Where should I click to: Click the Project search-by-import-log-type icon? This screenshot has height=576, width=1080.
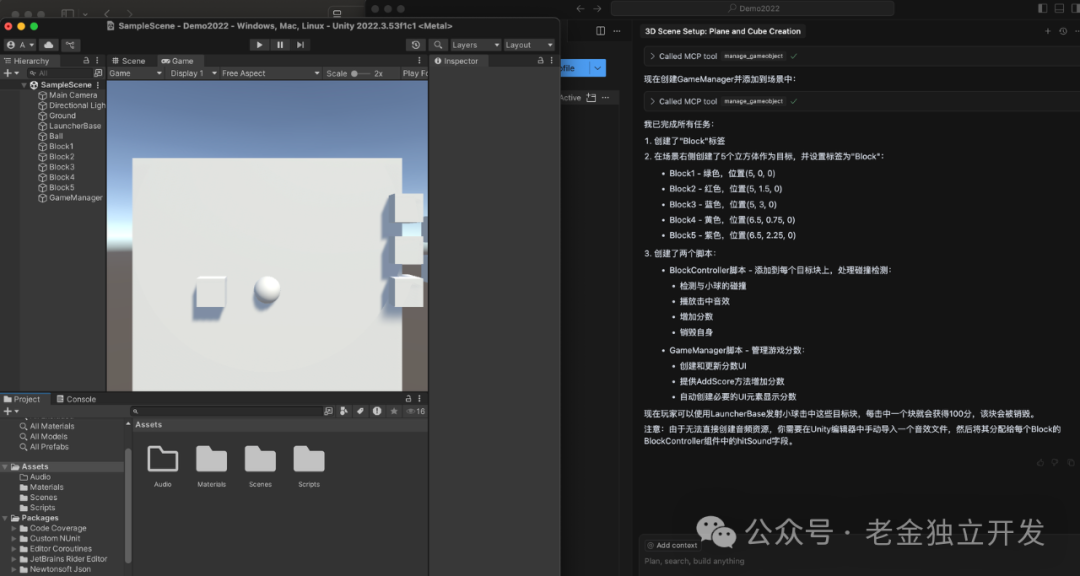tap(377, 411)
